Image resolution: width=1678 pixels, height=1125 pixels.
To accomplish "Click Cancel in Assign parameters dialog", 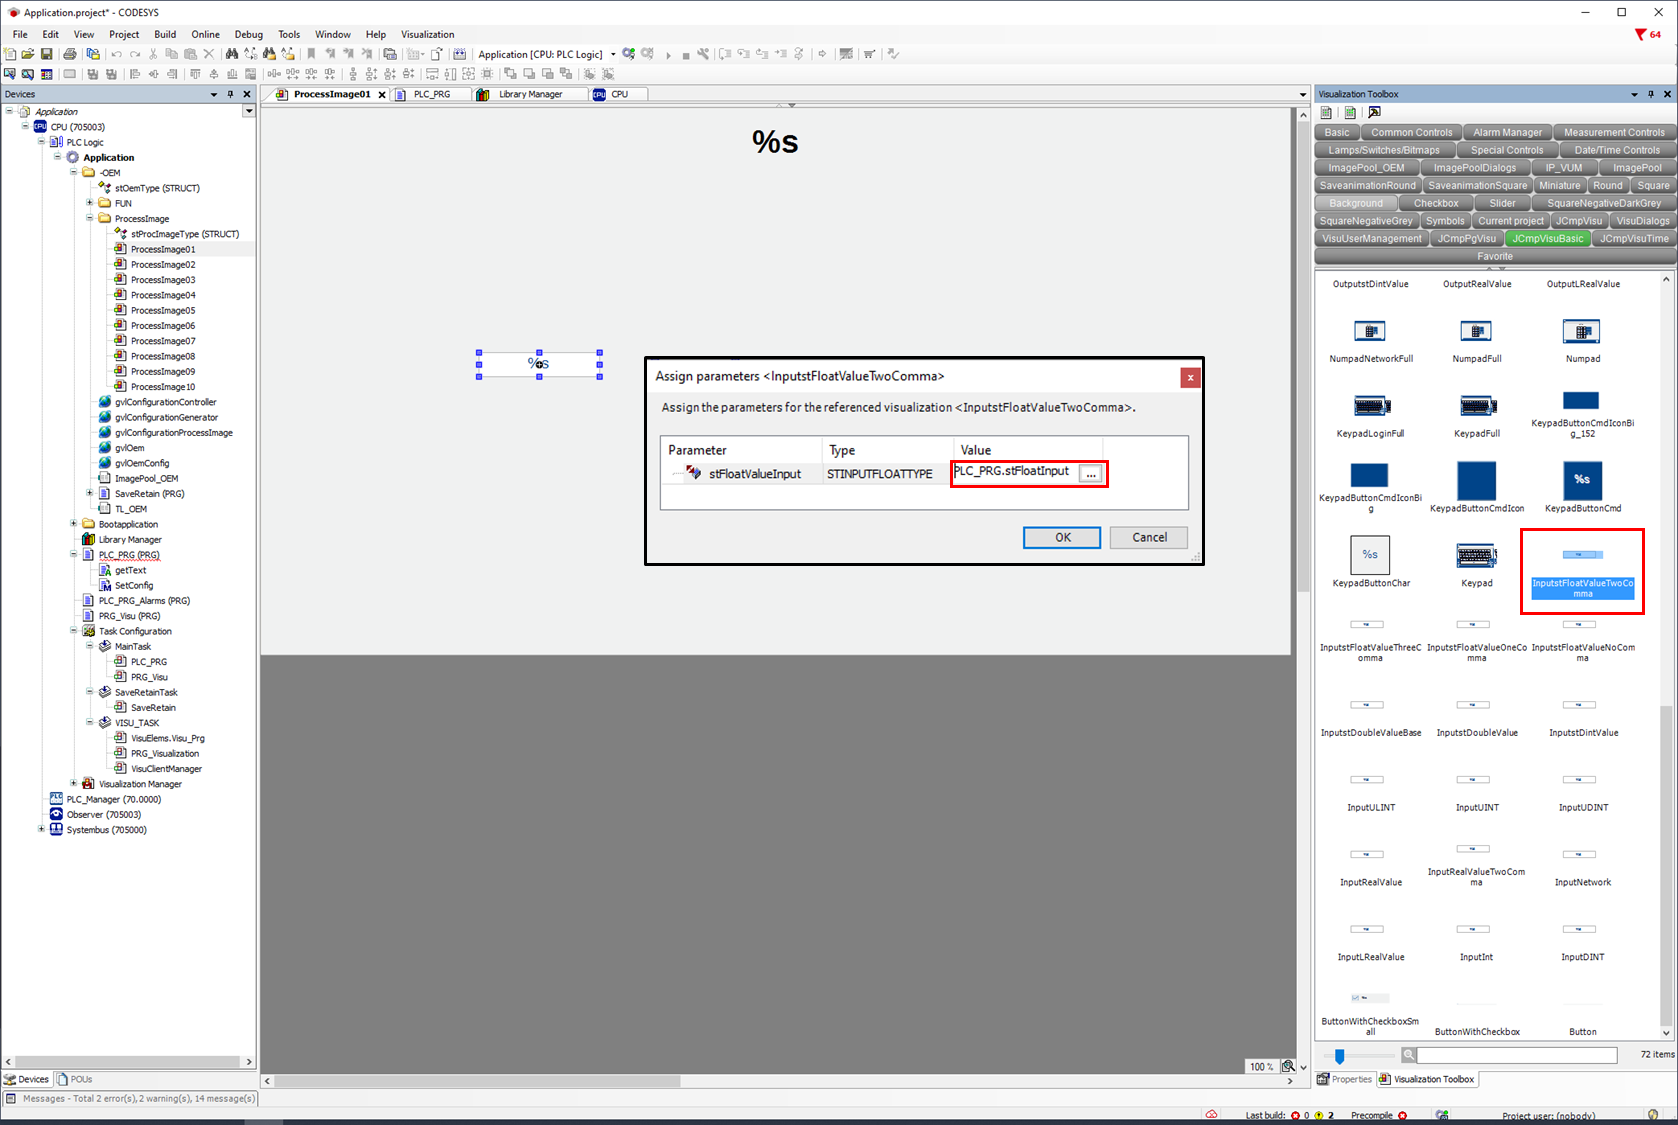I will tap(1148, 537).
